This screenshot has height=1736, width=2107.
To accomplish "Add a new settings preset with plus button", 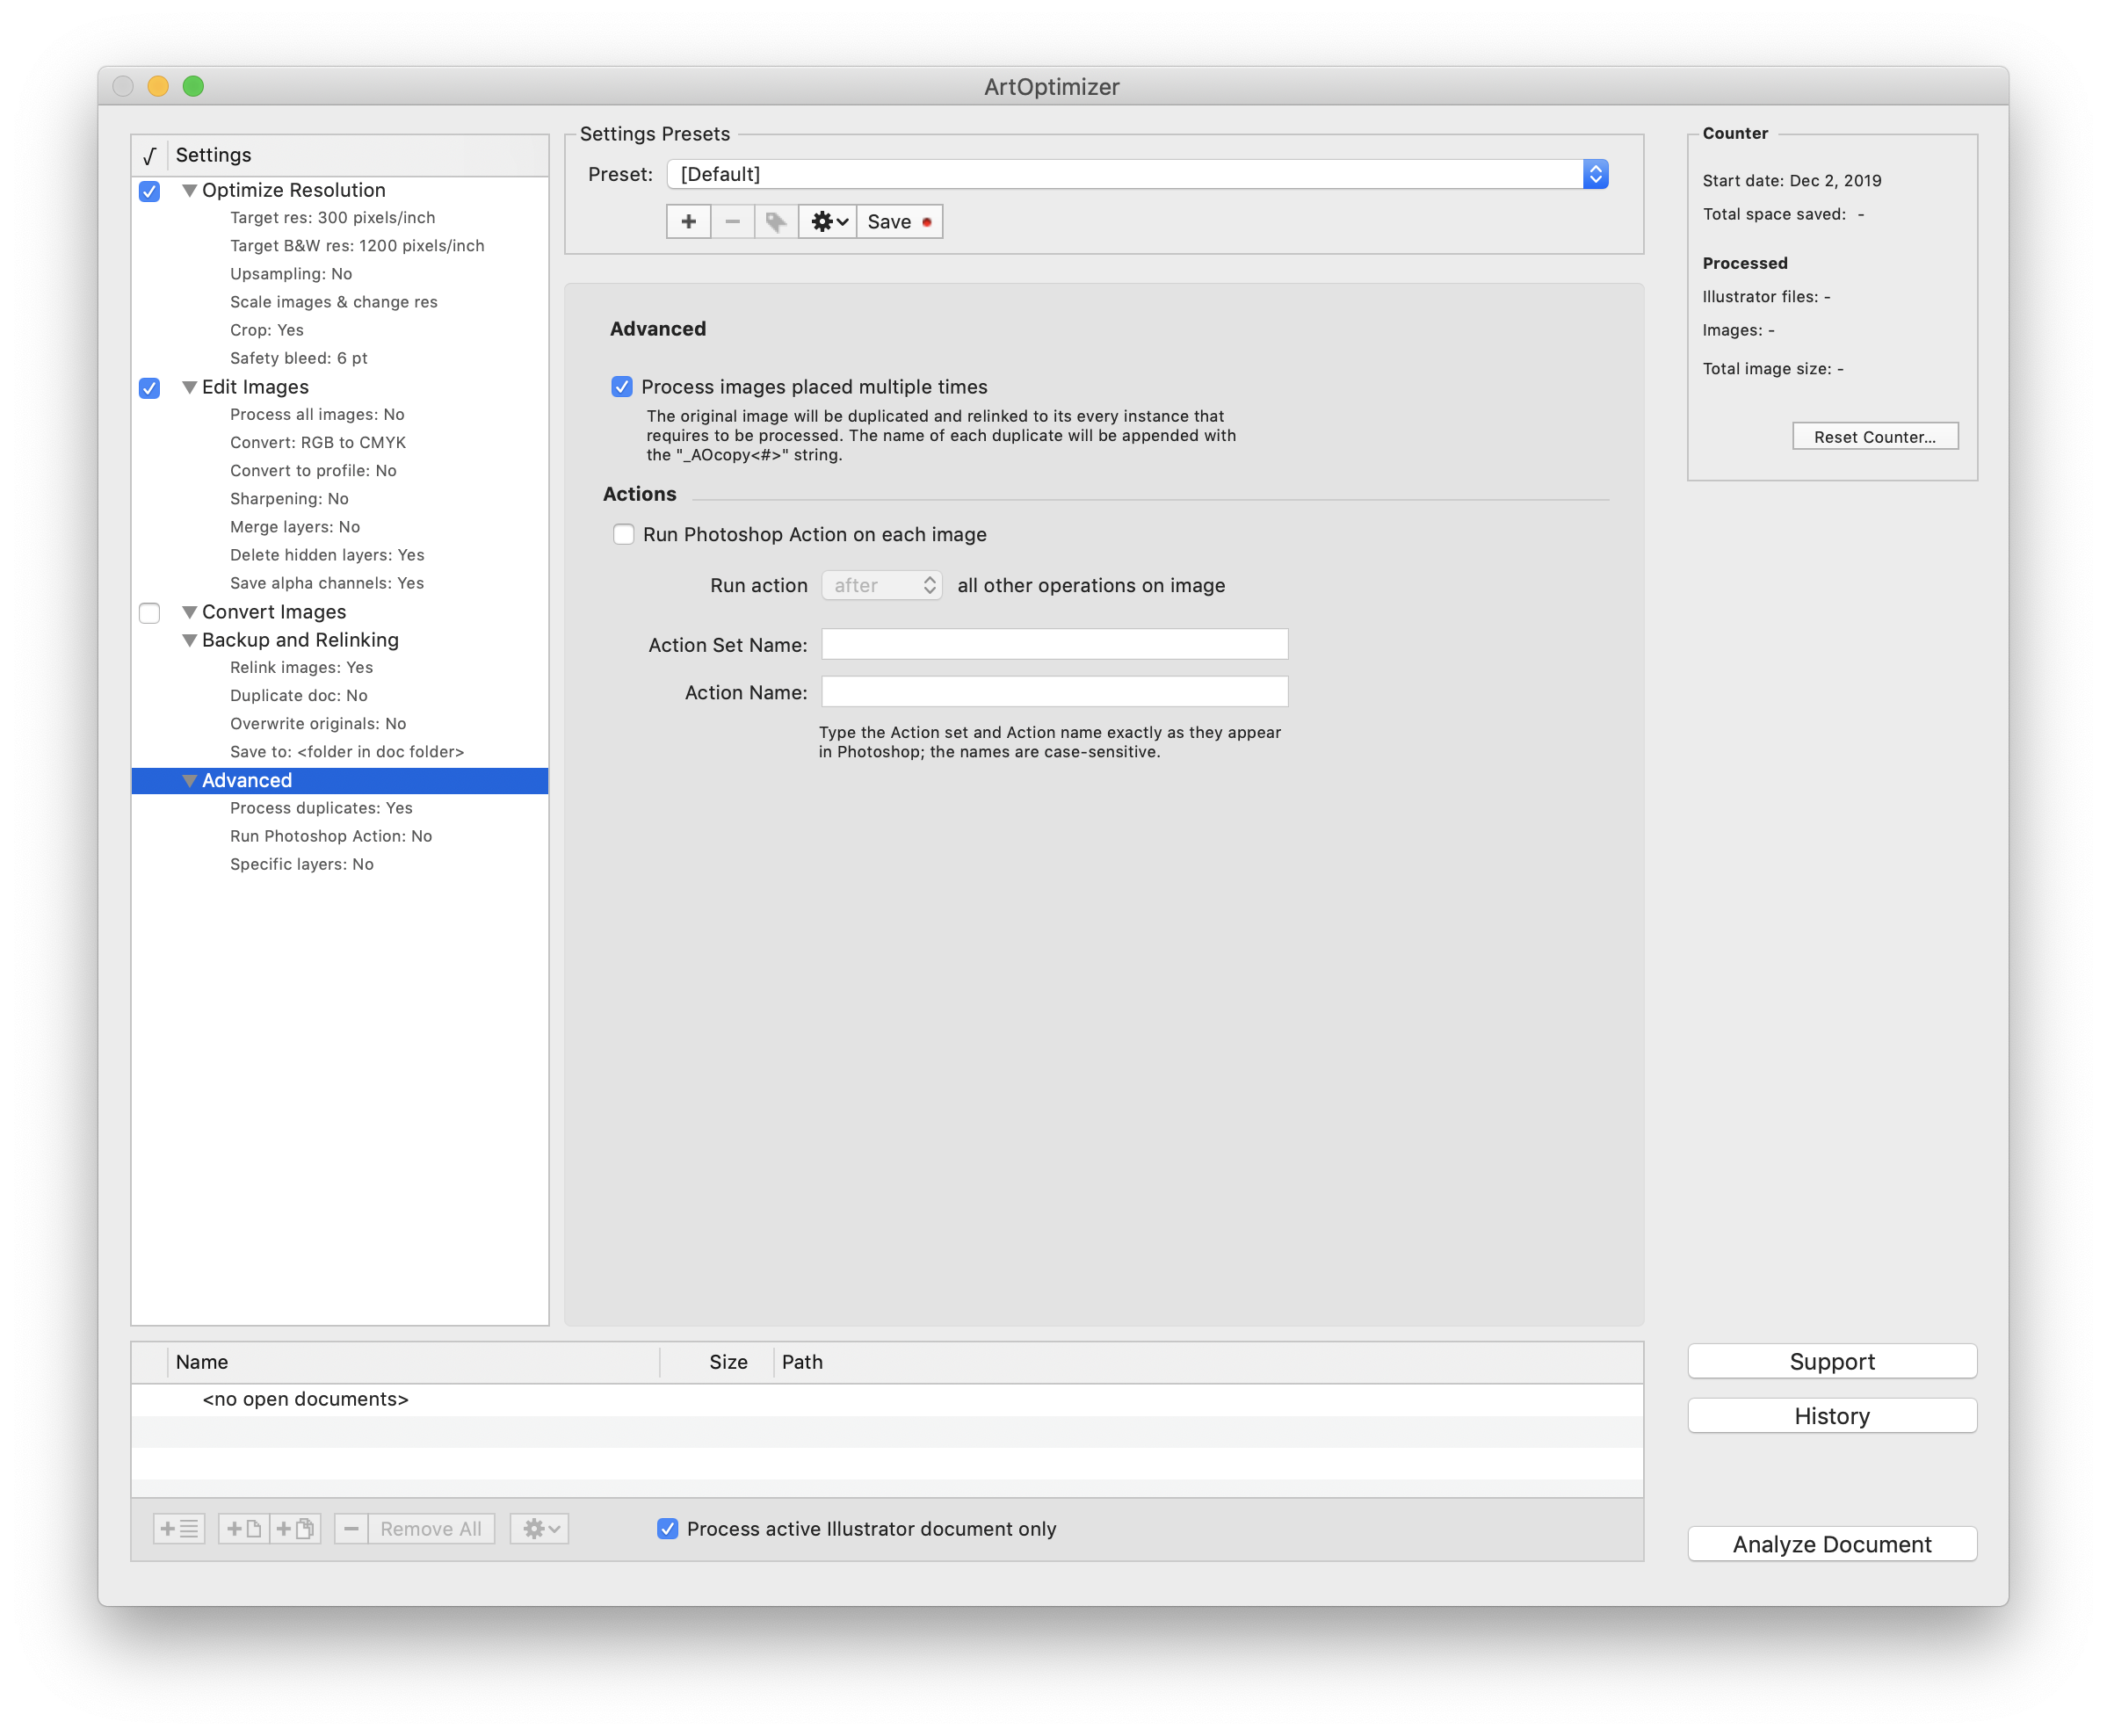I will tap(688, 222).
